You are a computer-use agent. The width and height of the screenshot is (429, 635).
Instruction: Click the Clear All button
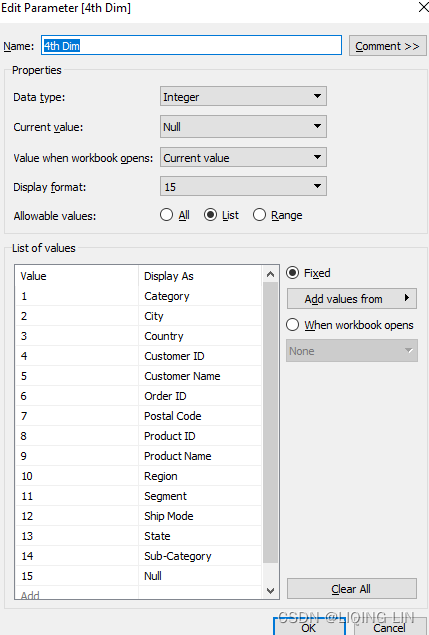tap(352, 588)
